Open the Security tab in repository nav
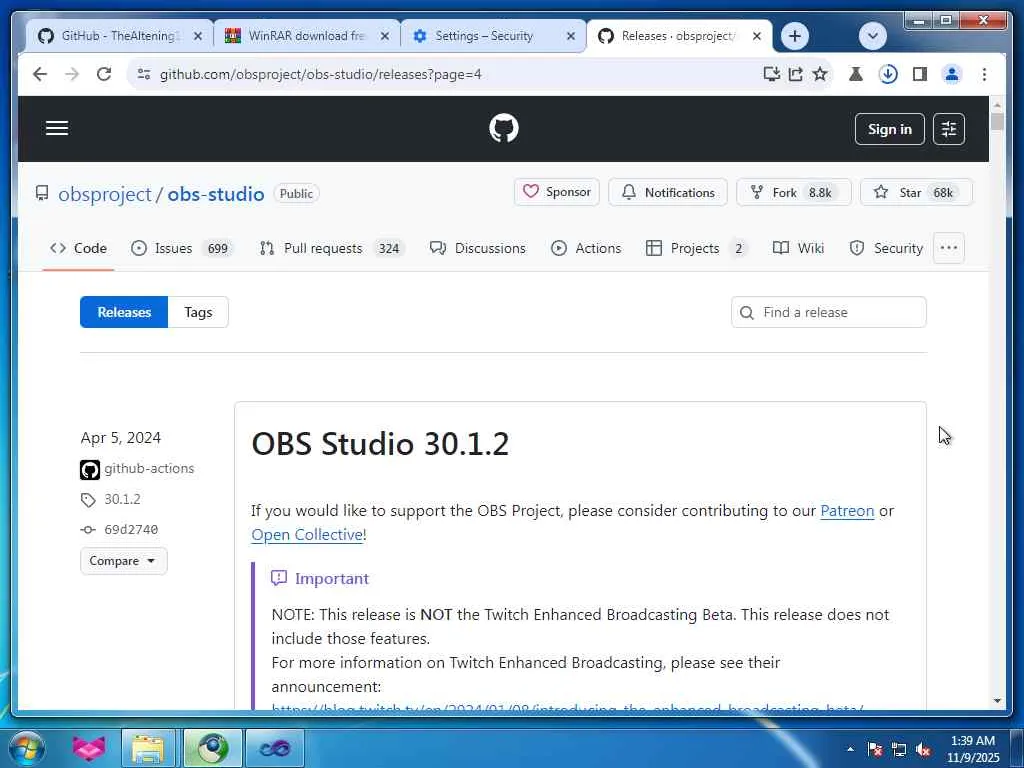The height and width of the screenshot is (768, 1024). click(886, 248)
